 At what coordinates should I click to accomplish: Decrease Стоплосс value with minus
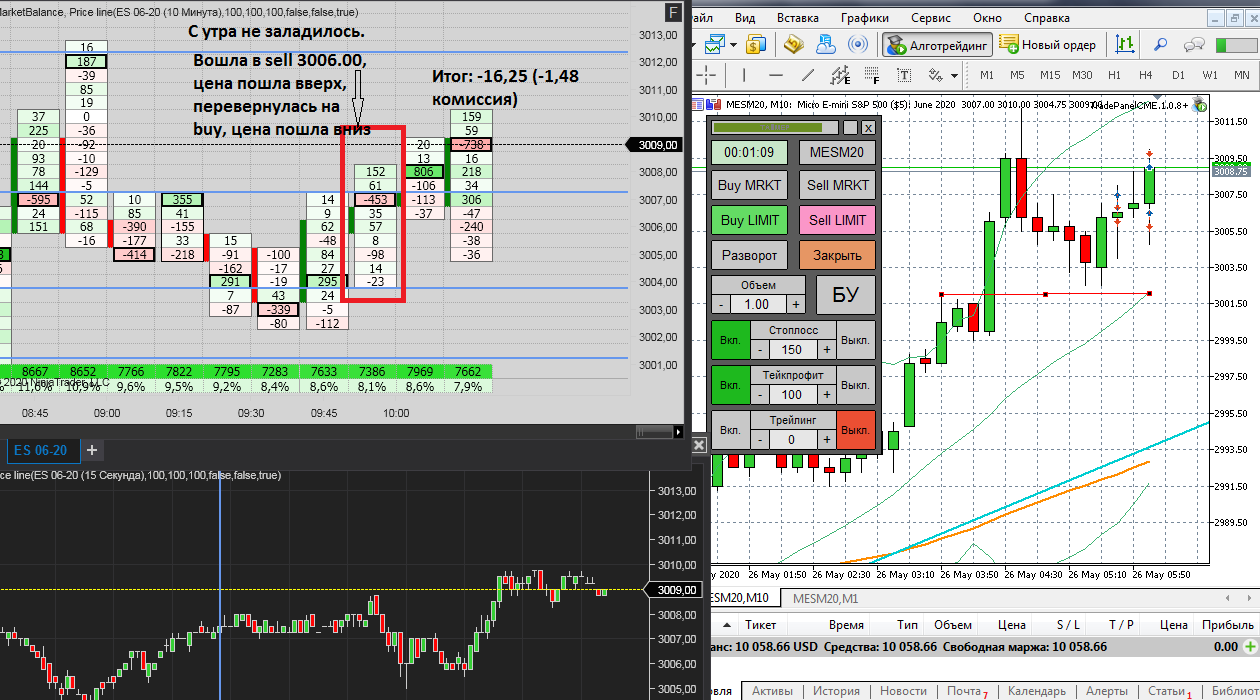pos(760,350)
